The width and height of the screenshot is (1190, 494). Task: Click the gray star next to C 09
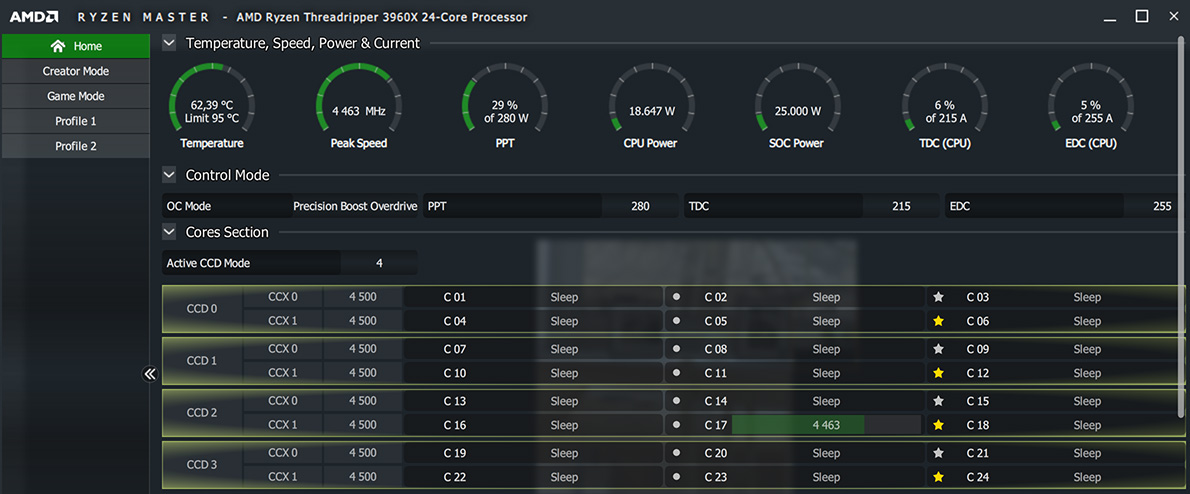point(938,349)
